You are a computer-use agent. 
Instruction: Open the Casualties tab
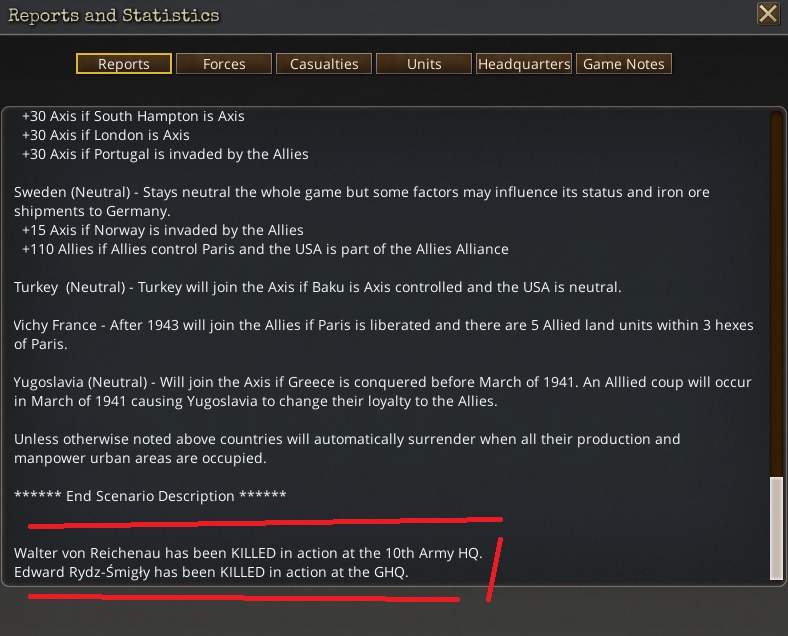pos(324,64)
